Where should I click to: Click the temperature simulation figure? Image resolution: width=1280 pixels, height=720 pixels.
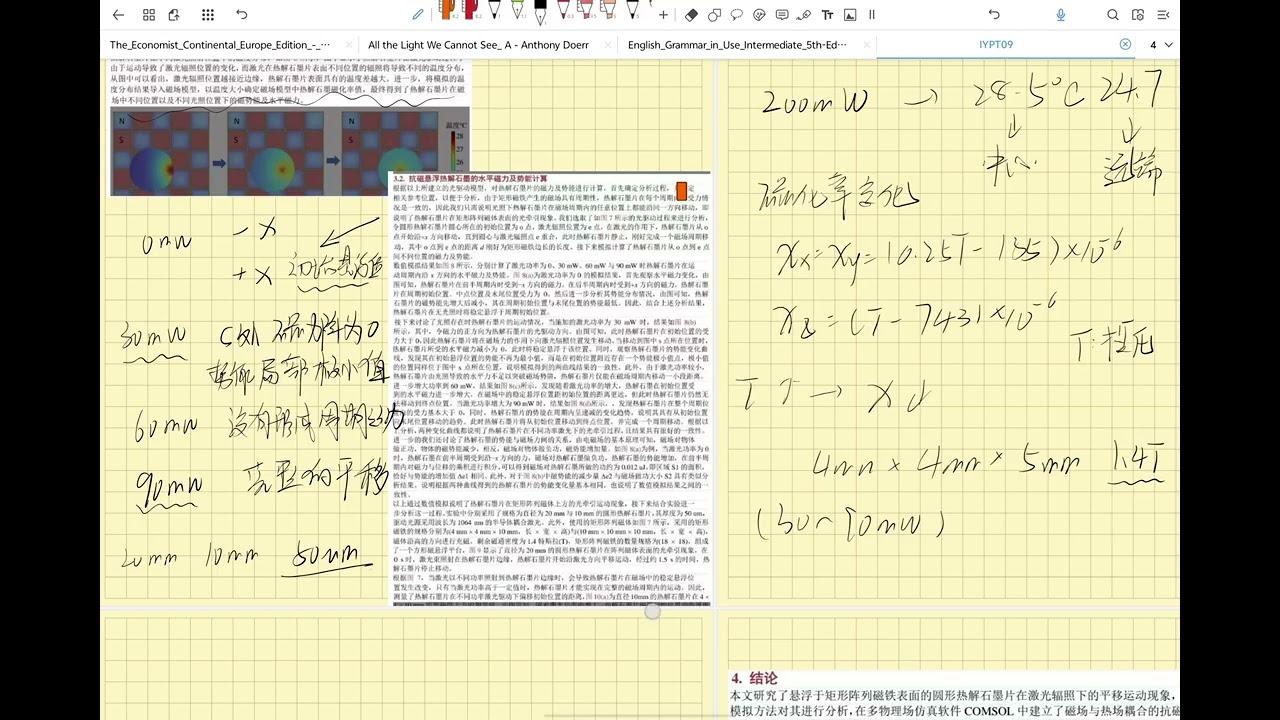[x=290, y=151]
